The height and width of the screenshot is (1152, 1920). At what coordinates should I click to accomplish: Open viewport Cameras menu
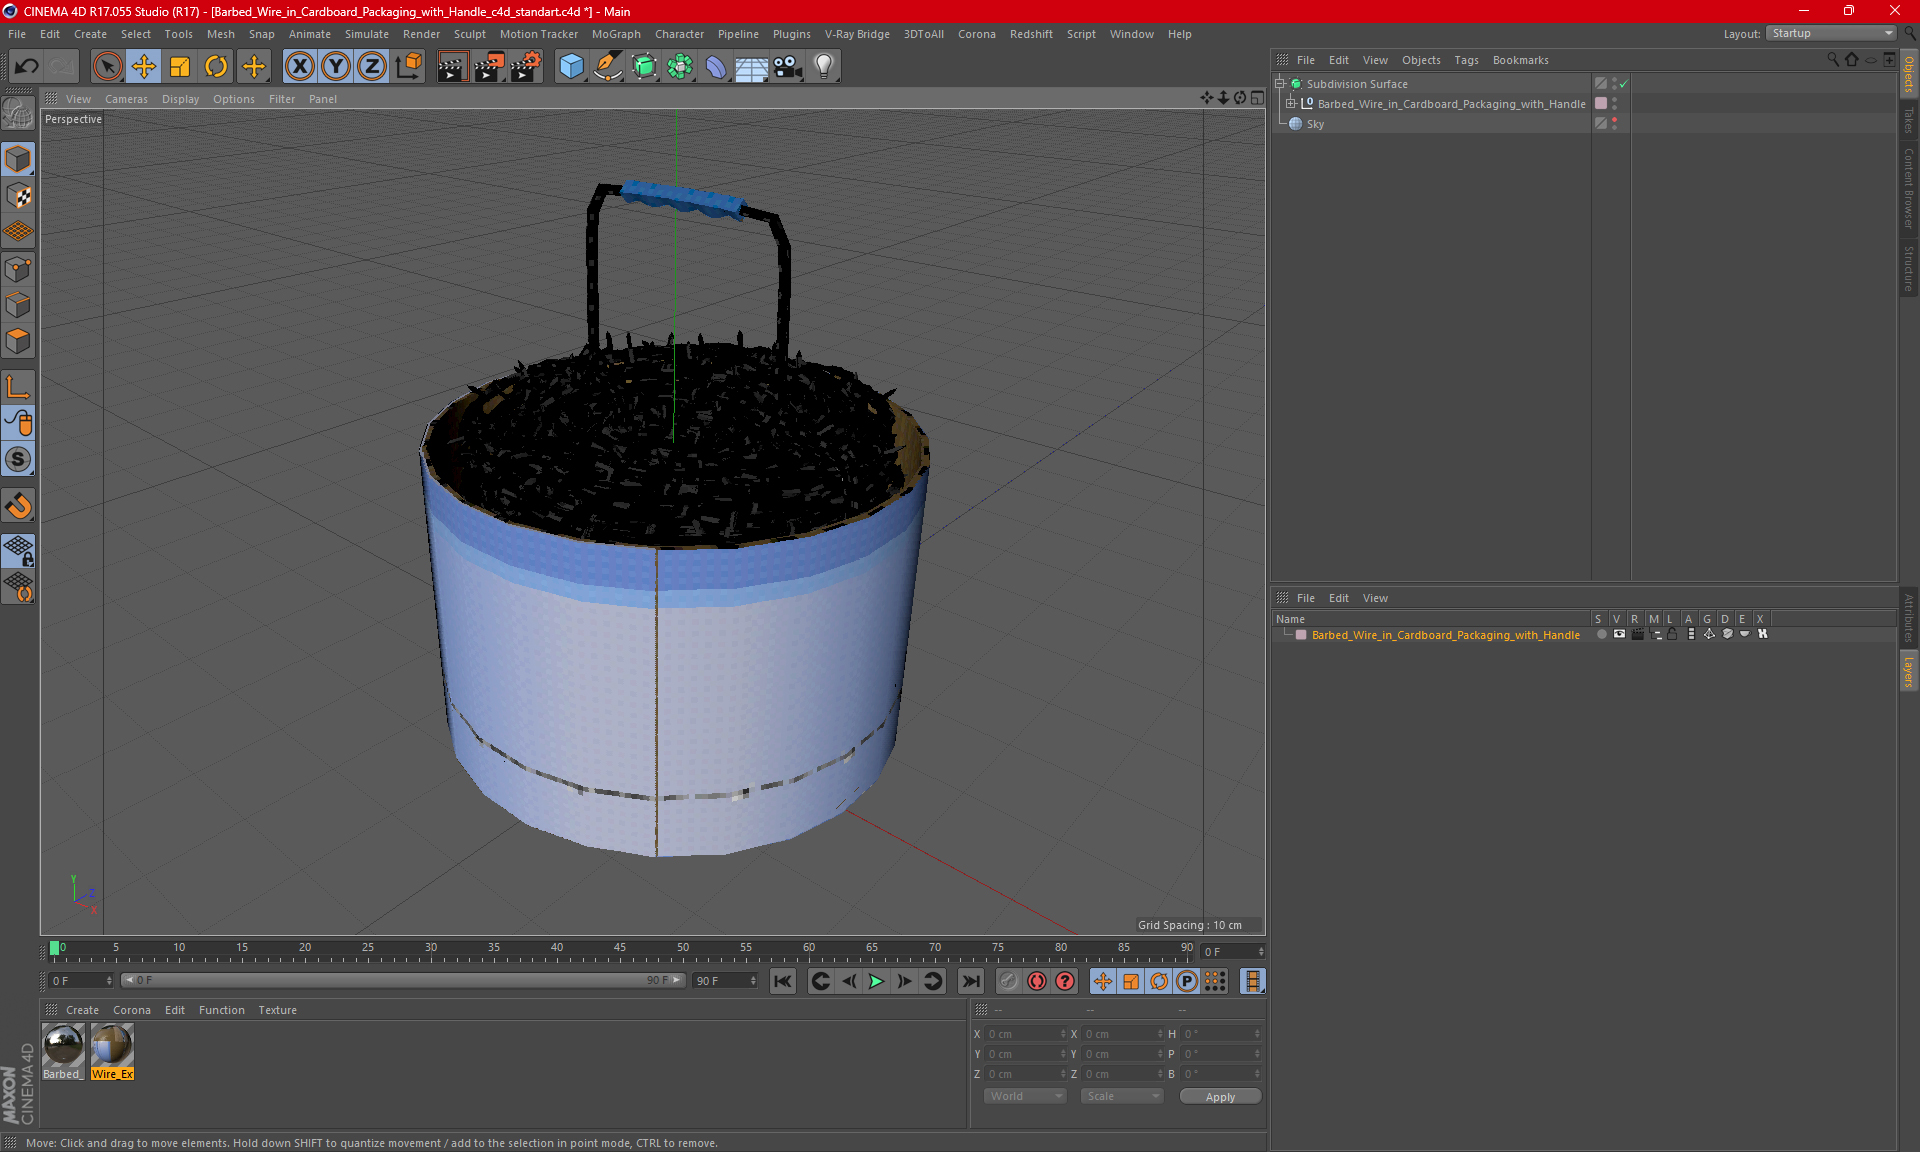[x=126, y=99]
